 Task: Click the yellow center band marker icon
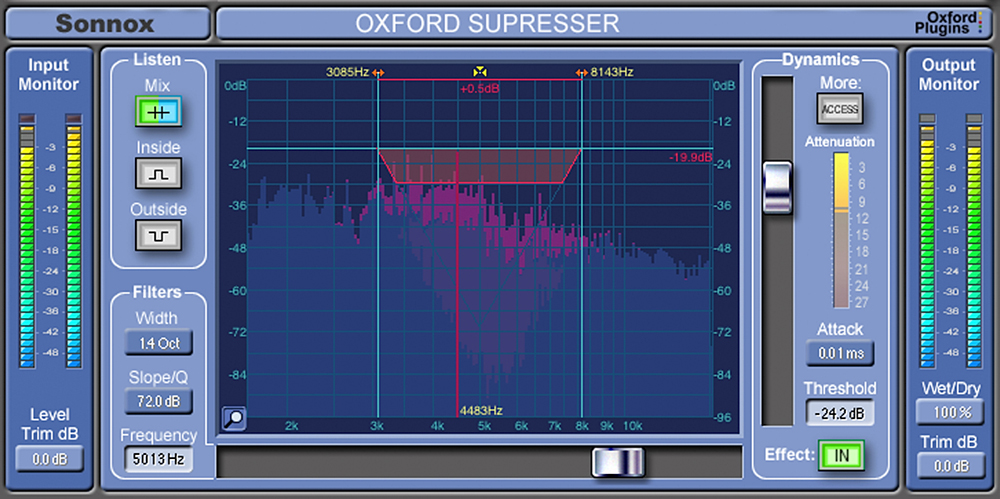pos(480,71)
